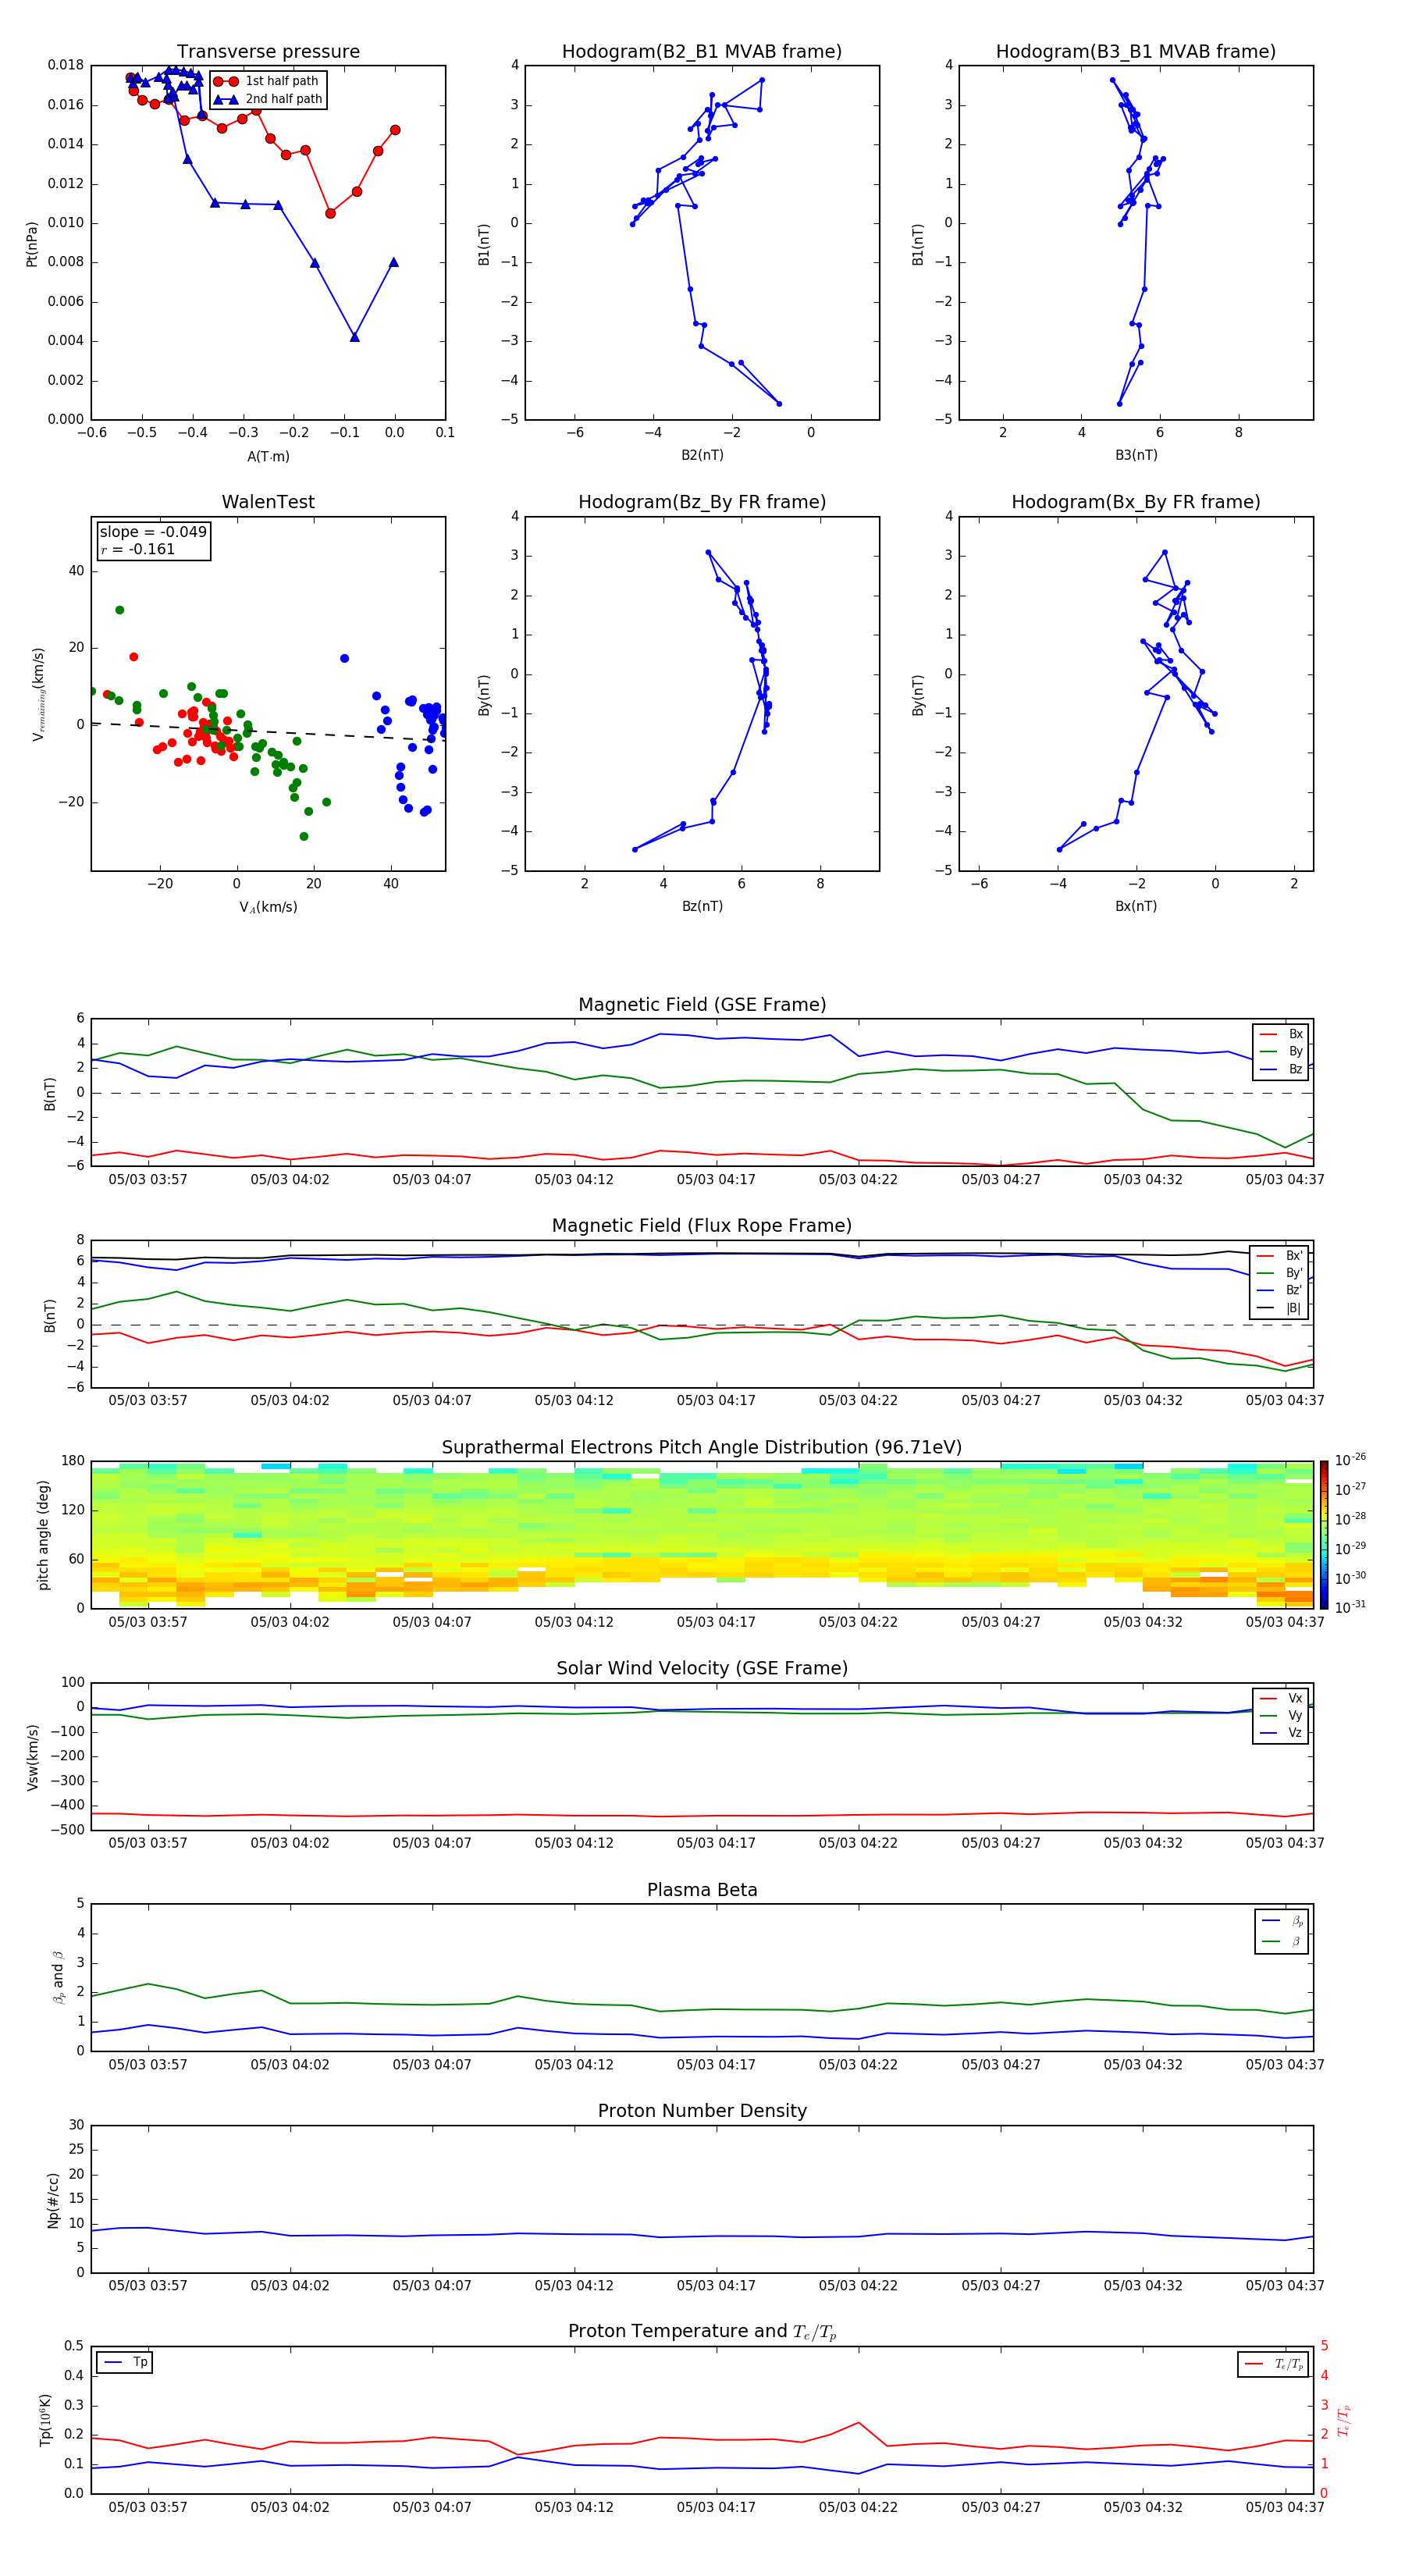1405x2576 pixels.
Task: Click the 'WalenTest' plot title
Action: (268, 502)
